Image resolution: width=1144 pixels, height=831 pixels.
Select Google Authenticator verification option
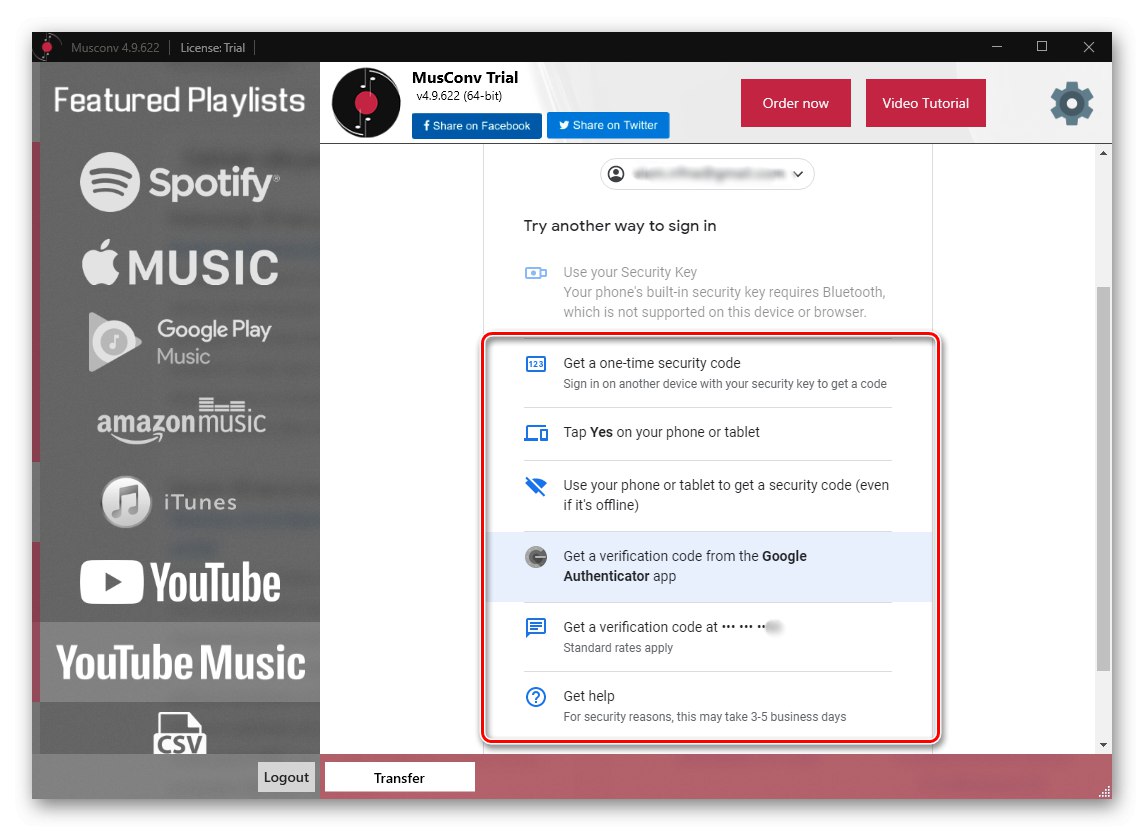coord(709,567)
